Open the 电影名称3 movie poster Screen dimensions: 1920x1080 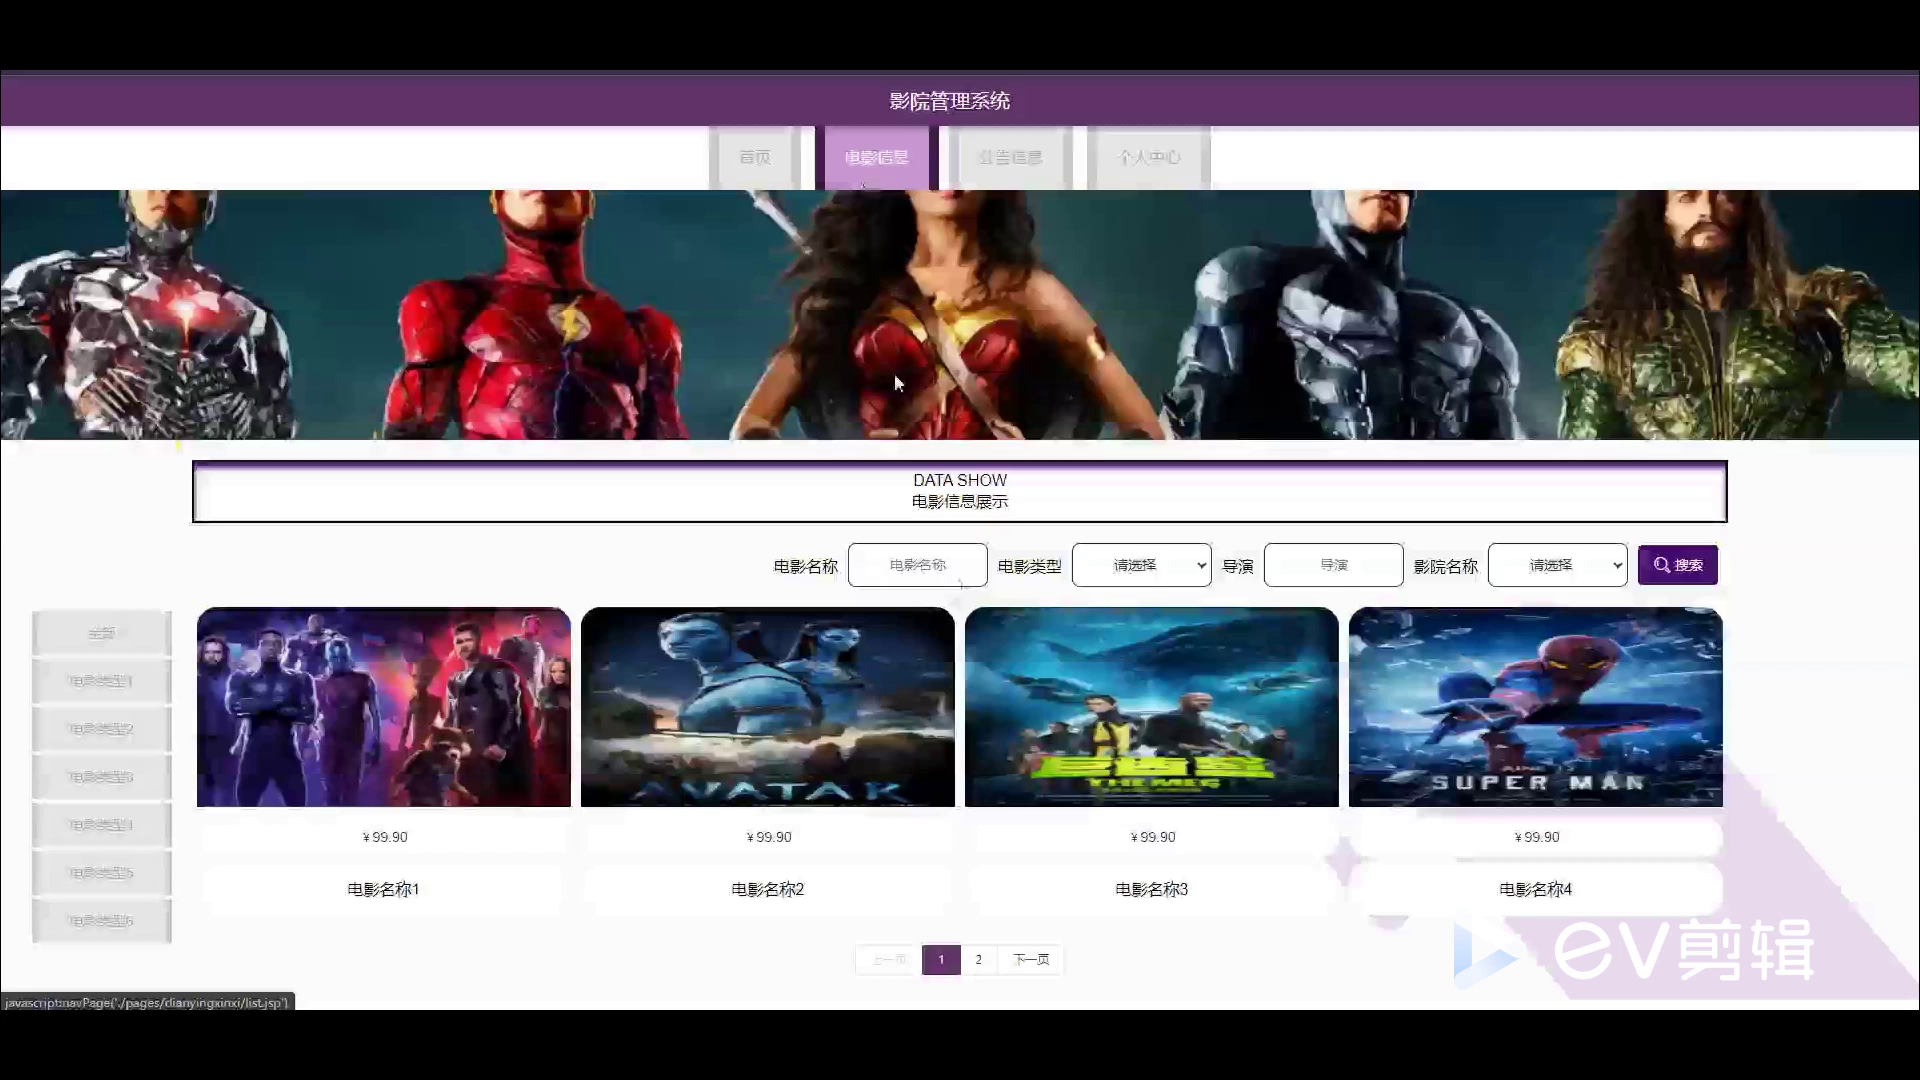1152,707
